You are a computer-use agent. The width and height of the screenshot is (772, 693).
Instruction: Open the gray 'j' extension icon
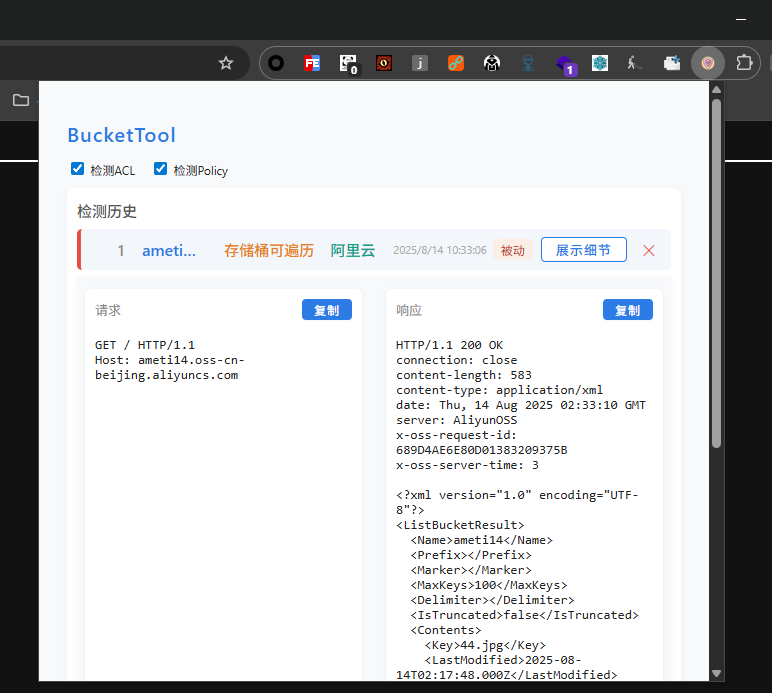[x=420, y=63]
